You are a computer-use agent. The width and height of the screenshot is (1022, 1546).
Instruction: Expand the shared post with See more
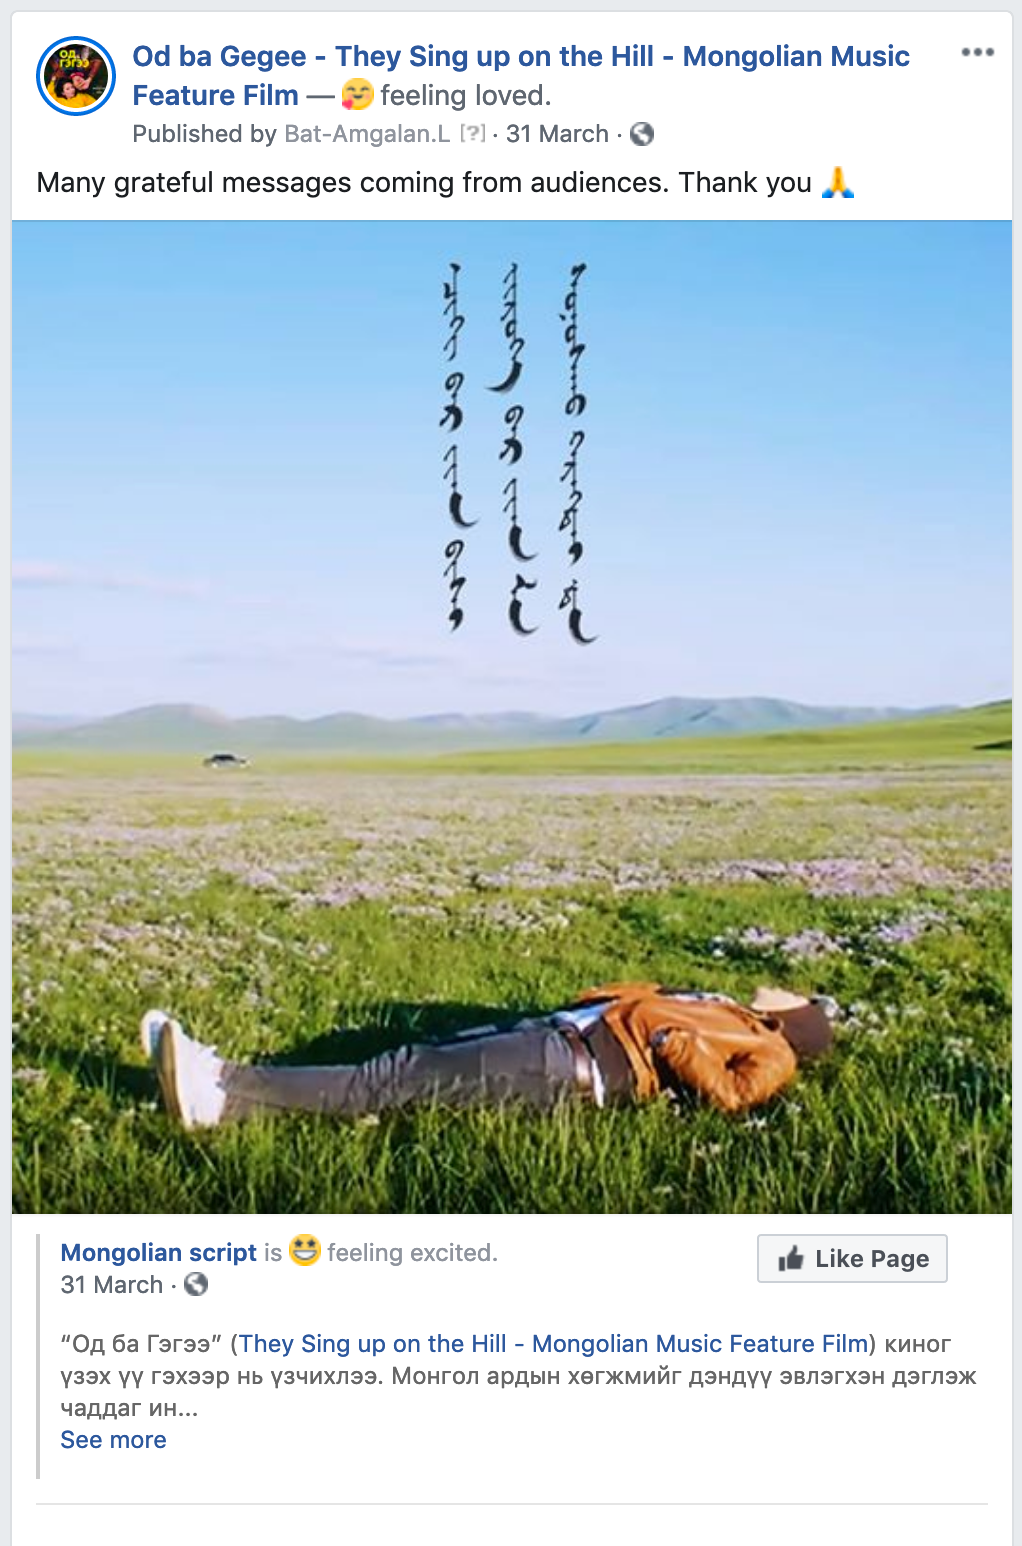coord(113,1440)
